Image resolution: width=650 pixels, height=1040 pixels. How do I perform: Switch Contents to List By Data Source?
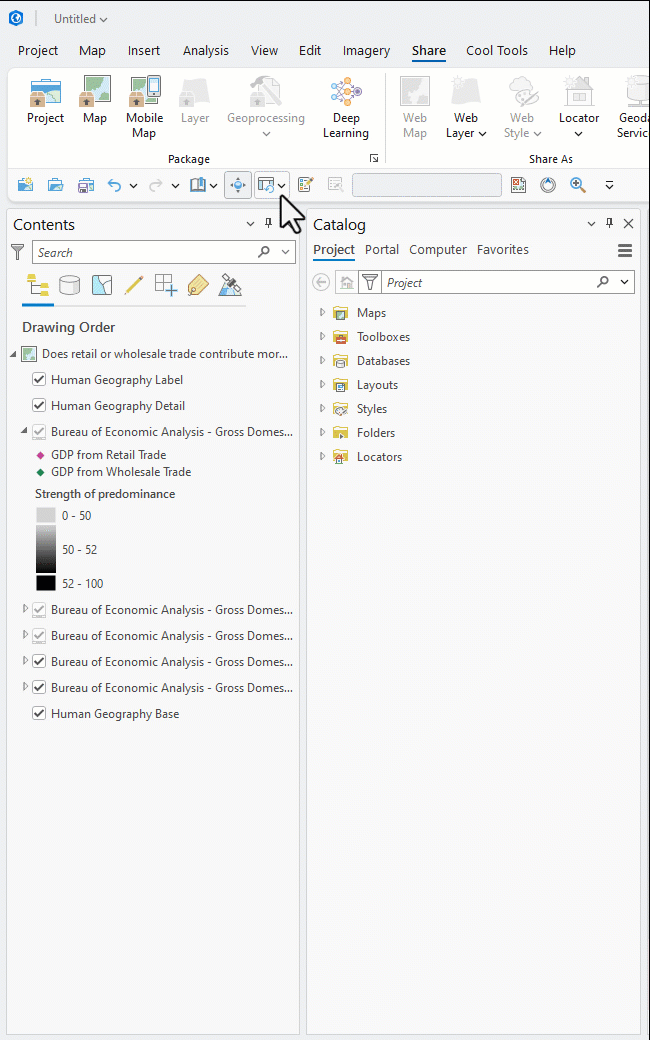(69, 285)
